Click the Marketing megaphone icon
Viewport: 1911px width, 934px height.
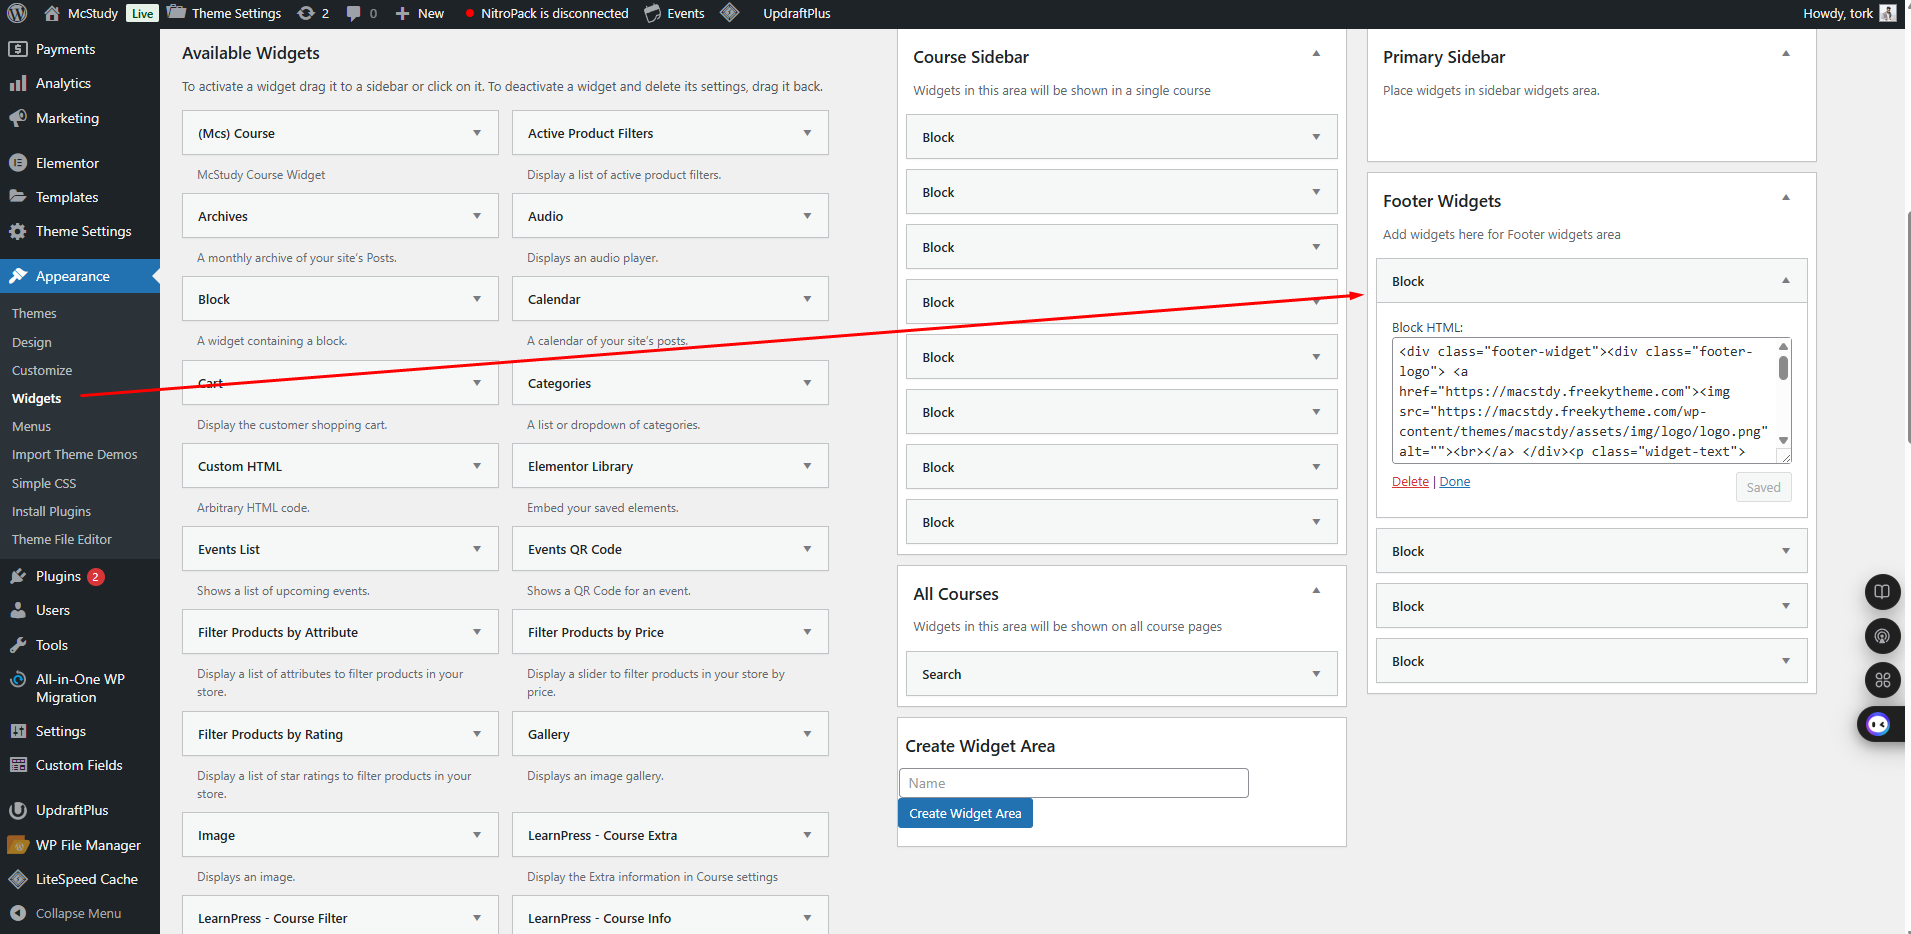click(x=18, y=118)
